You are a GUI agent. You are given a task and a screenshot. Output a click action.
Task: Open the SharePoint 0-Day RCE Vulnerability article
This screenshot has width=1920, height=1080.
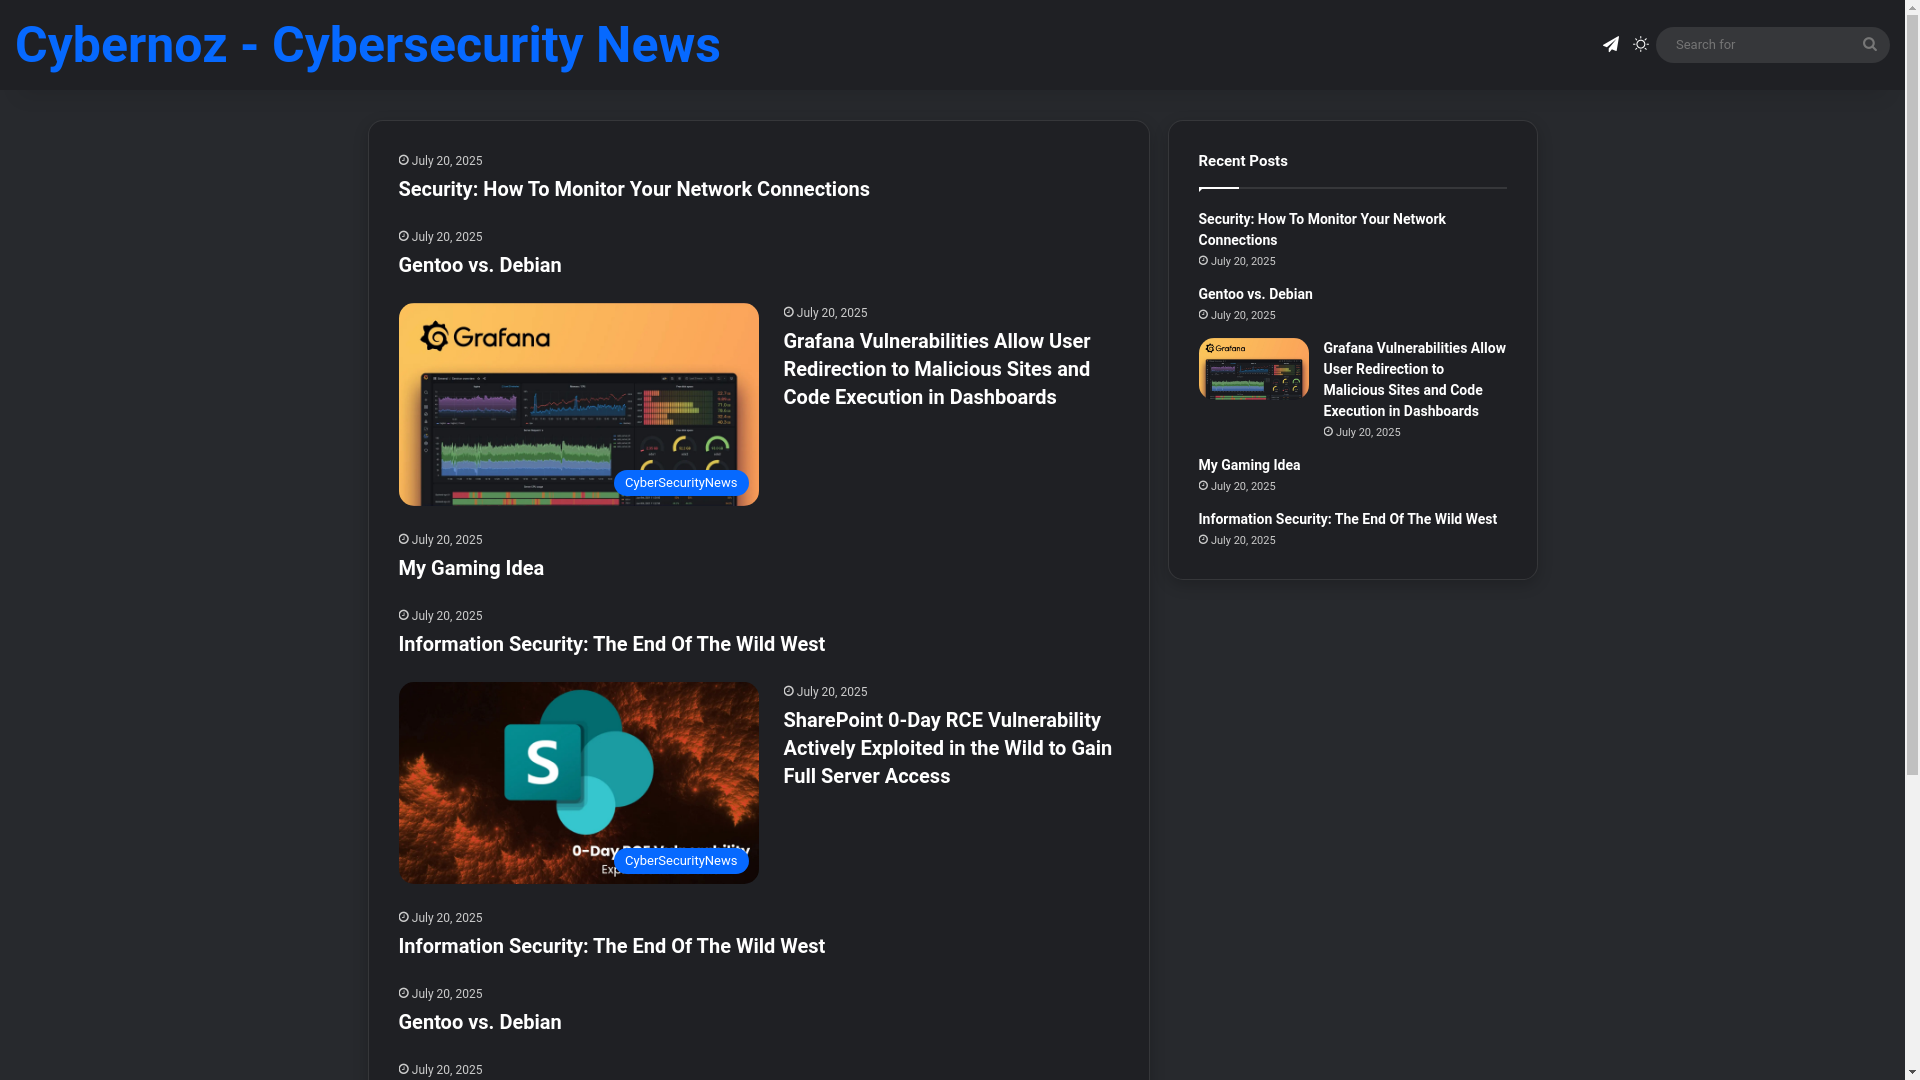[x=948, y=748]
